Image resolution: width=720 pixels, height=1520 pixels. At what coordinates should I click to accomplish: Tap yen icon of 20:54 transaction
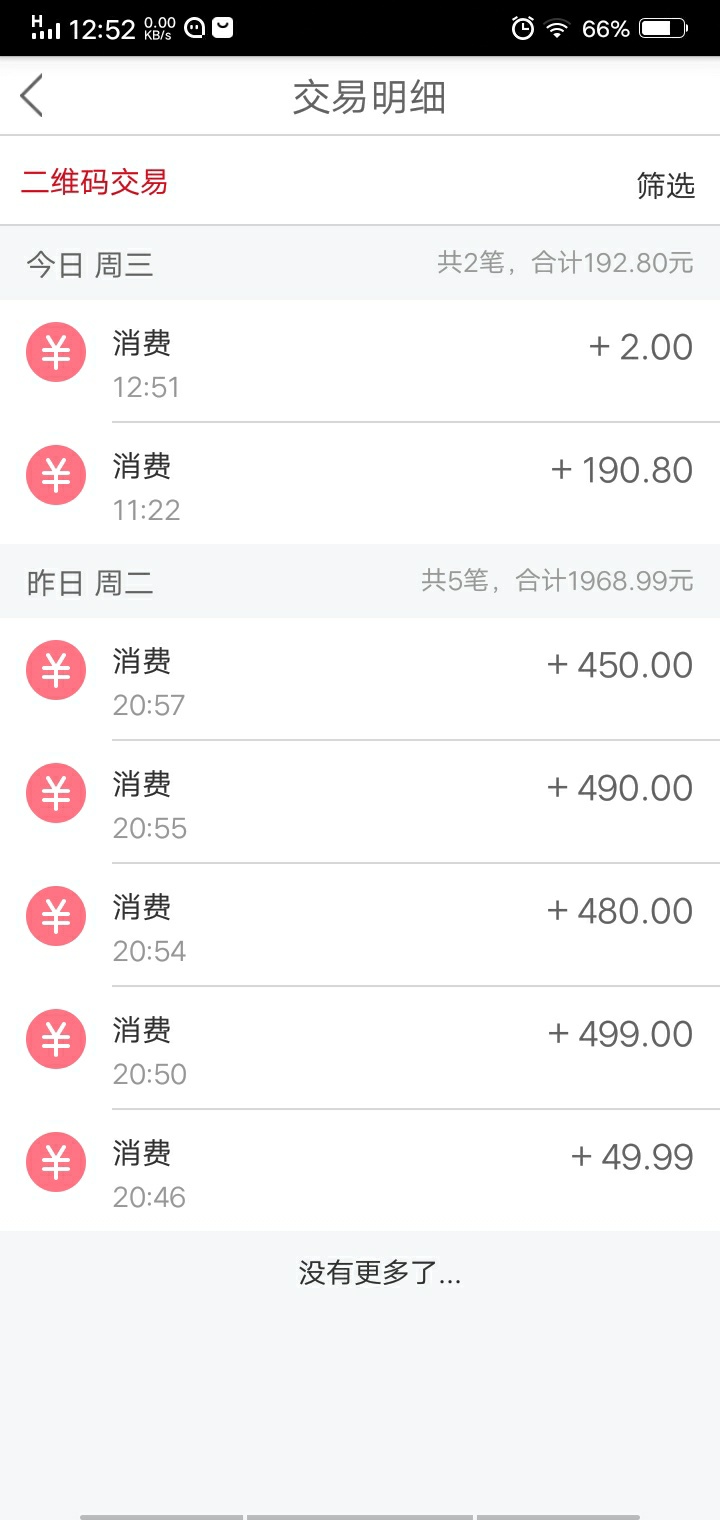coord(56,916)
